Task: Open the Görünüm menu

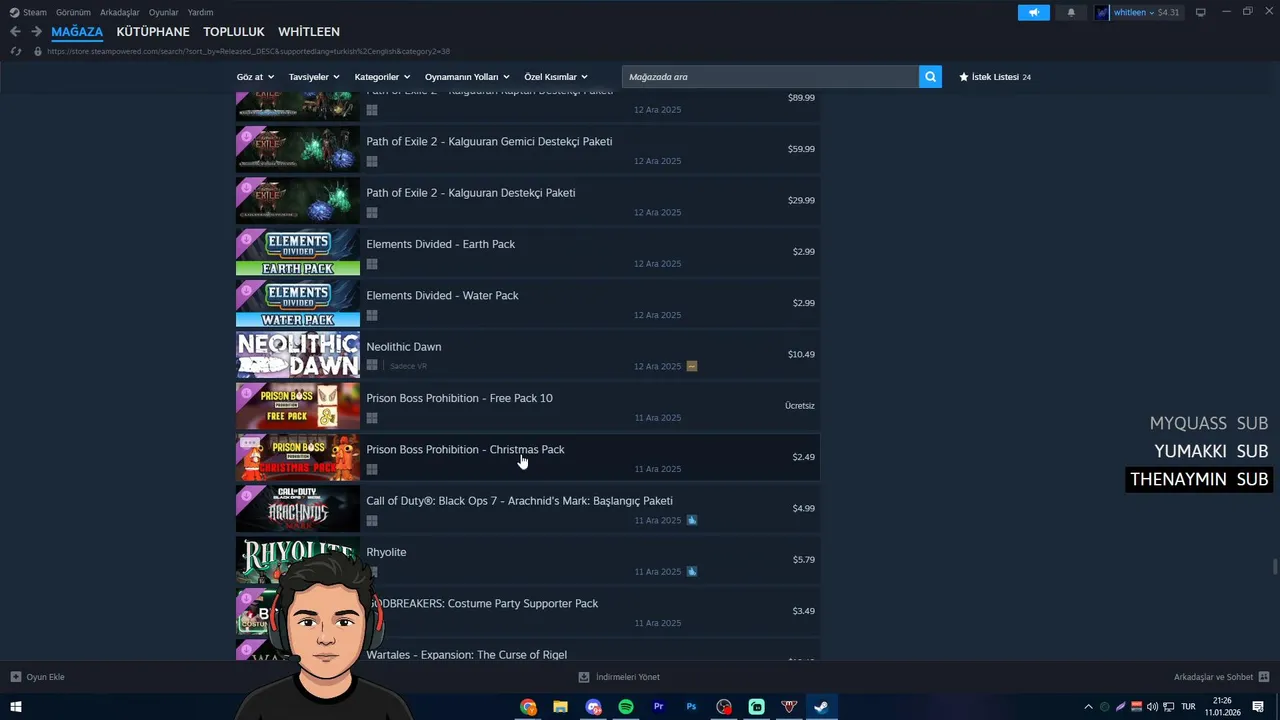Action: pyautogui.click(x=73, y=12)
